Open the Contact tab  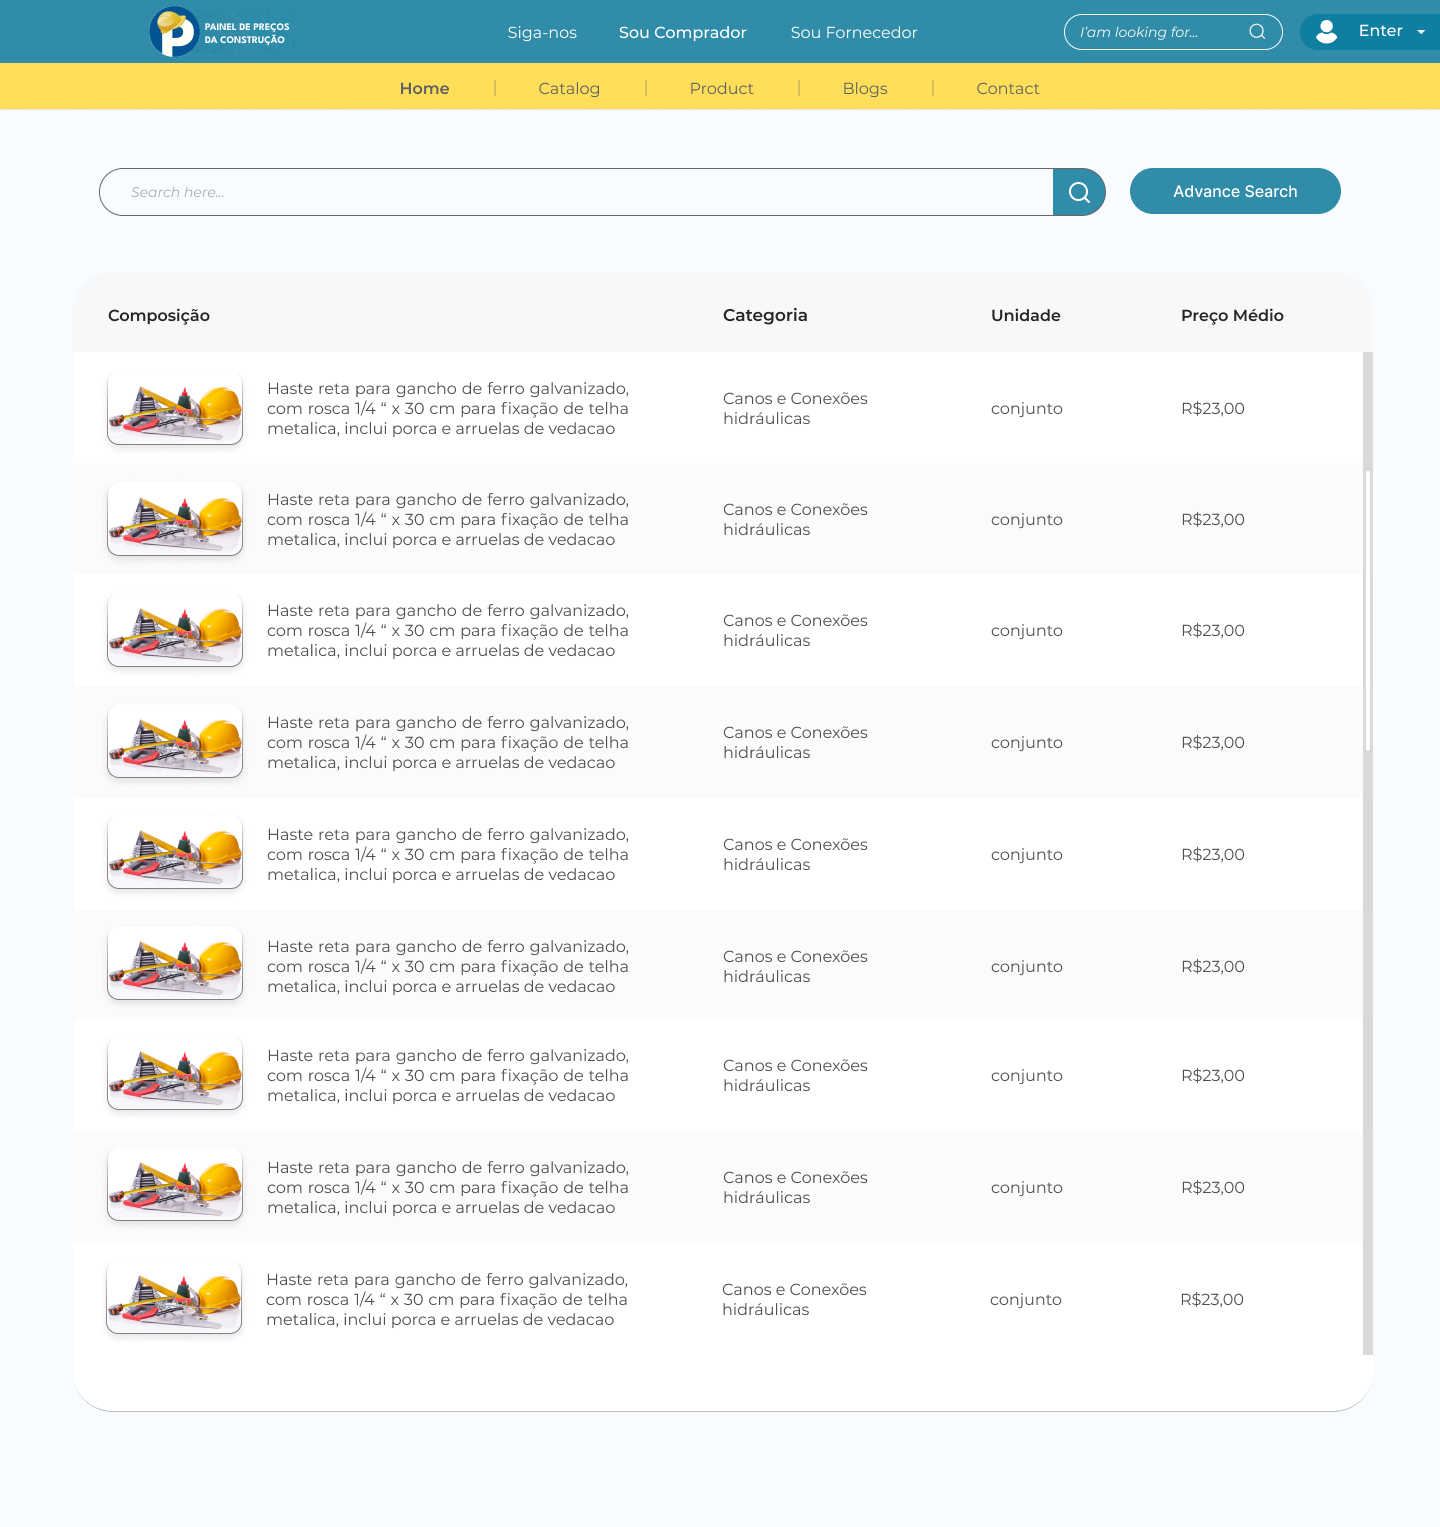[1008, 88]
